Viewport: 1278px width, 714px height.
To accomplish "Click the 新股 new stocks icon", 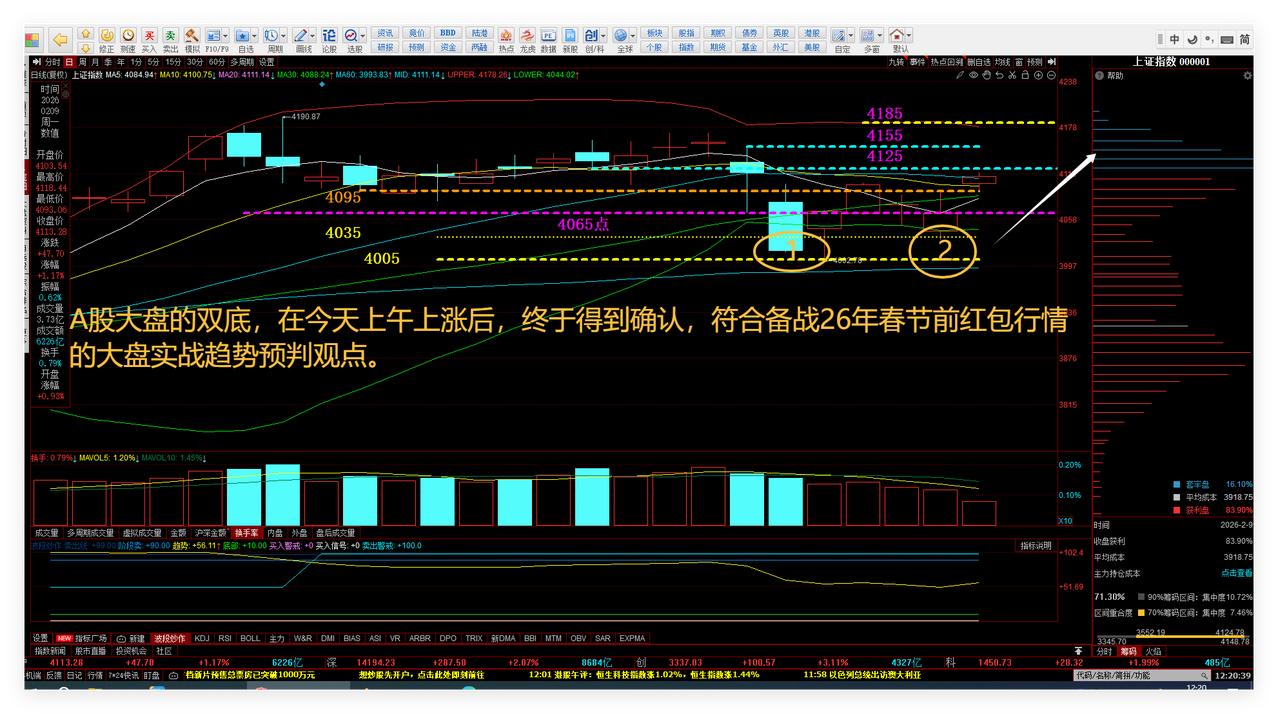I will pos(569,35).
